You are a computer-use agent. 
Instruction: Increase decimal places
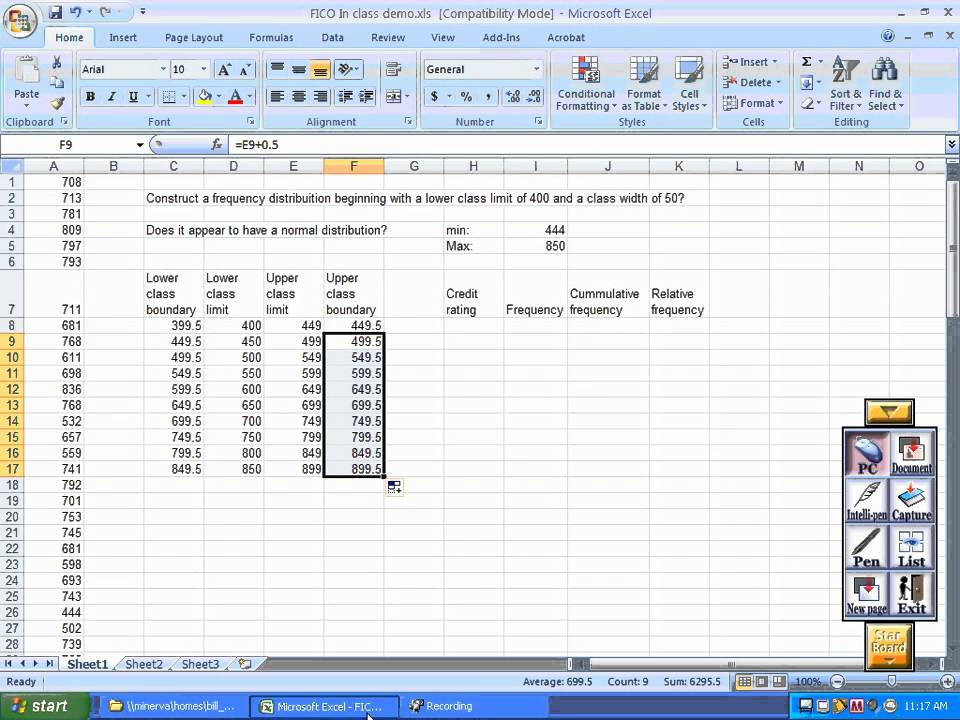pos(513,97)
